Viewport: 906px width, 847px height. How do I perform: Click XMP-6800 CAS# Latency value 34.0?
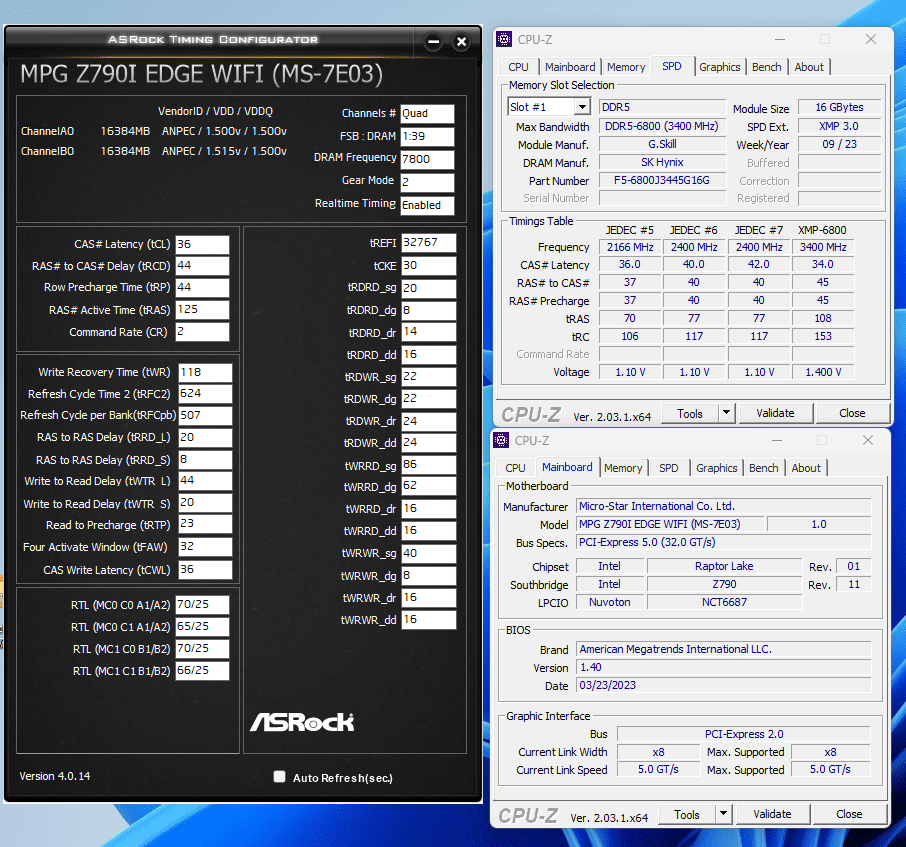click(823, 265)
